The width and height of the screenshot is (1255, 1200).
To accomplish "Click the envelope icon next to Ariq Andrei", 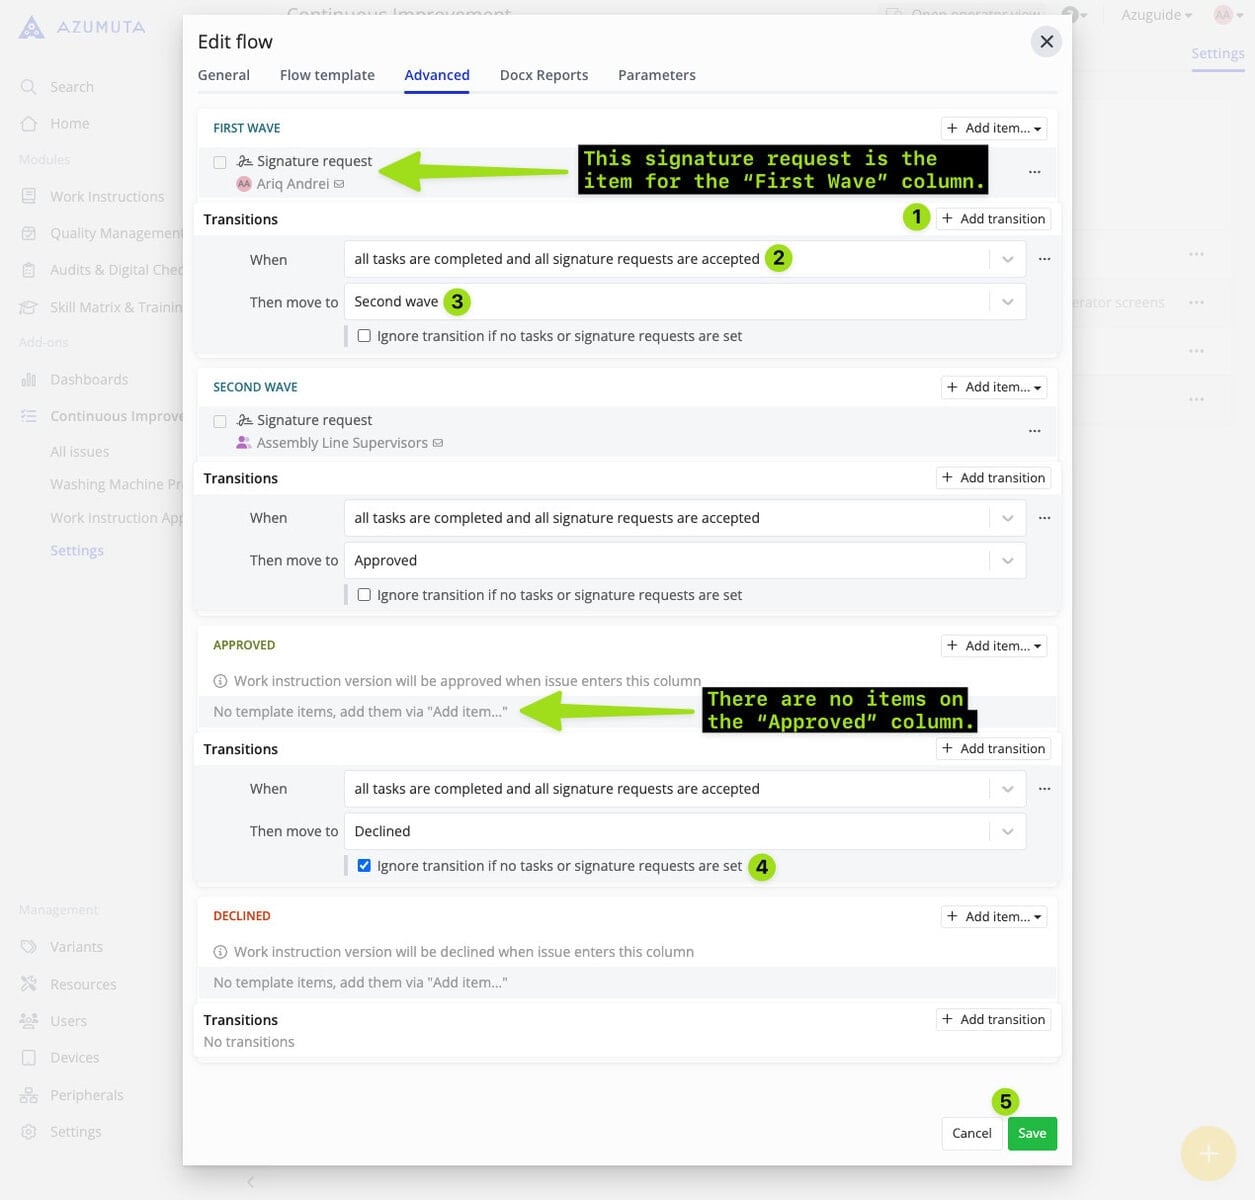I will pos(339,184).
